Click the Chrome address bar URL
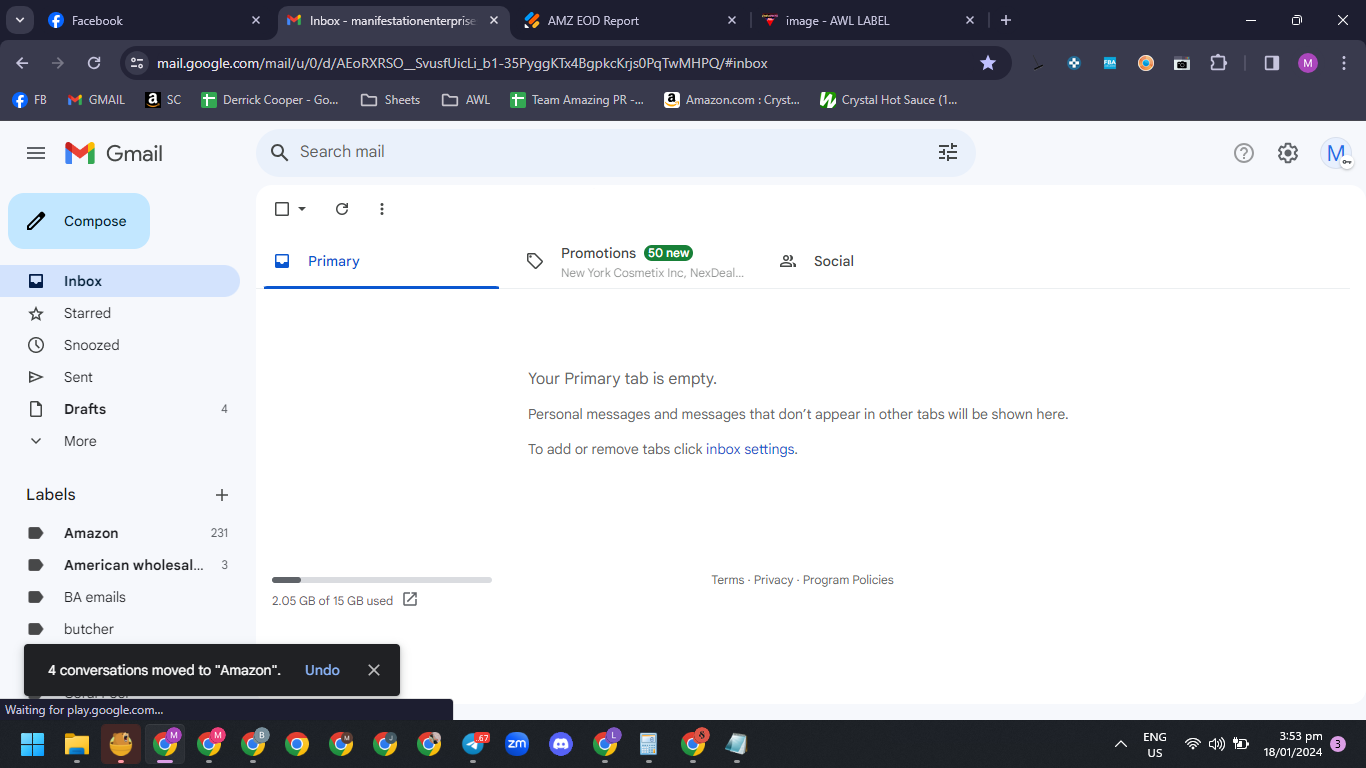Viewport: 1366px width, 768px height. [x=462, y=63]
